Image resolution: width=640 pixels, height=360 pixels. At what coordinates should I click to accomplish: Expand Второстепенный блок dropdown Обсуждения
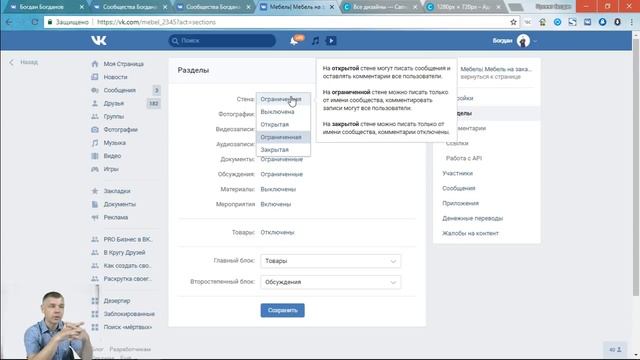(331, 282)
